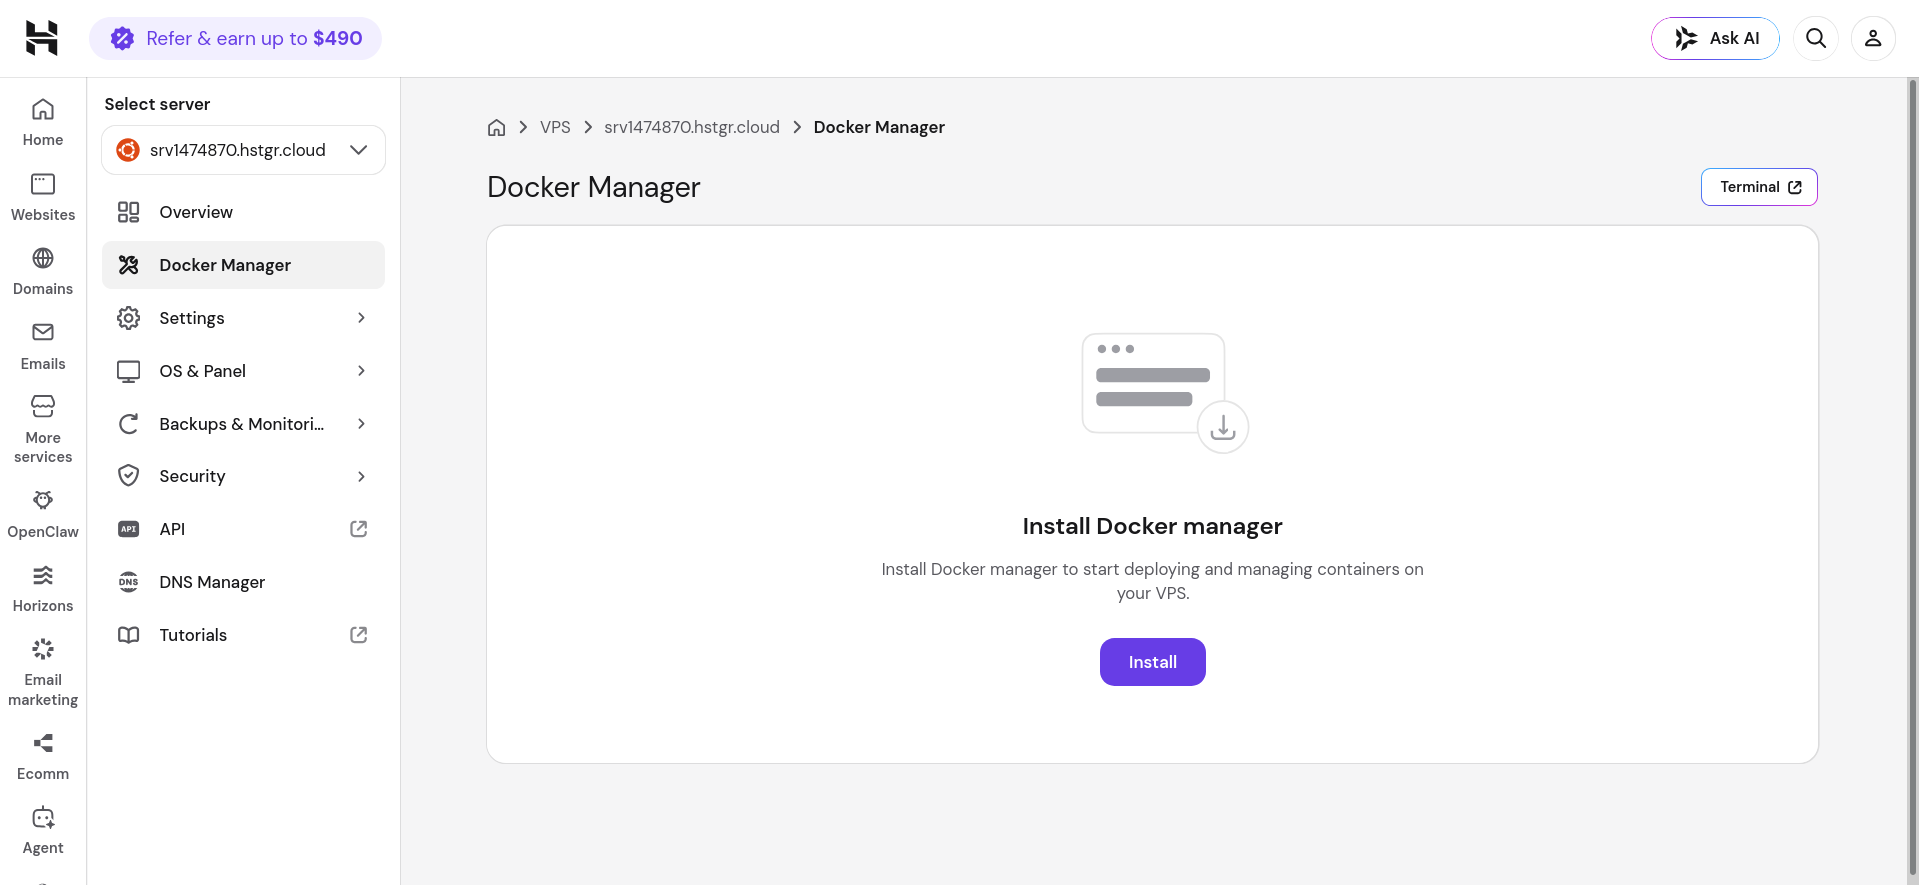This screenshot has width=1920, height=885.
Task: Go to VPS breadcrumb link
Action: point(555,127)
